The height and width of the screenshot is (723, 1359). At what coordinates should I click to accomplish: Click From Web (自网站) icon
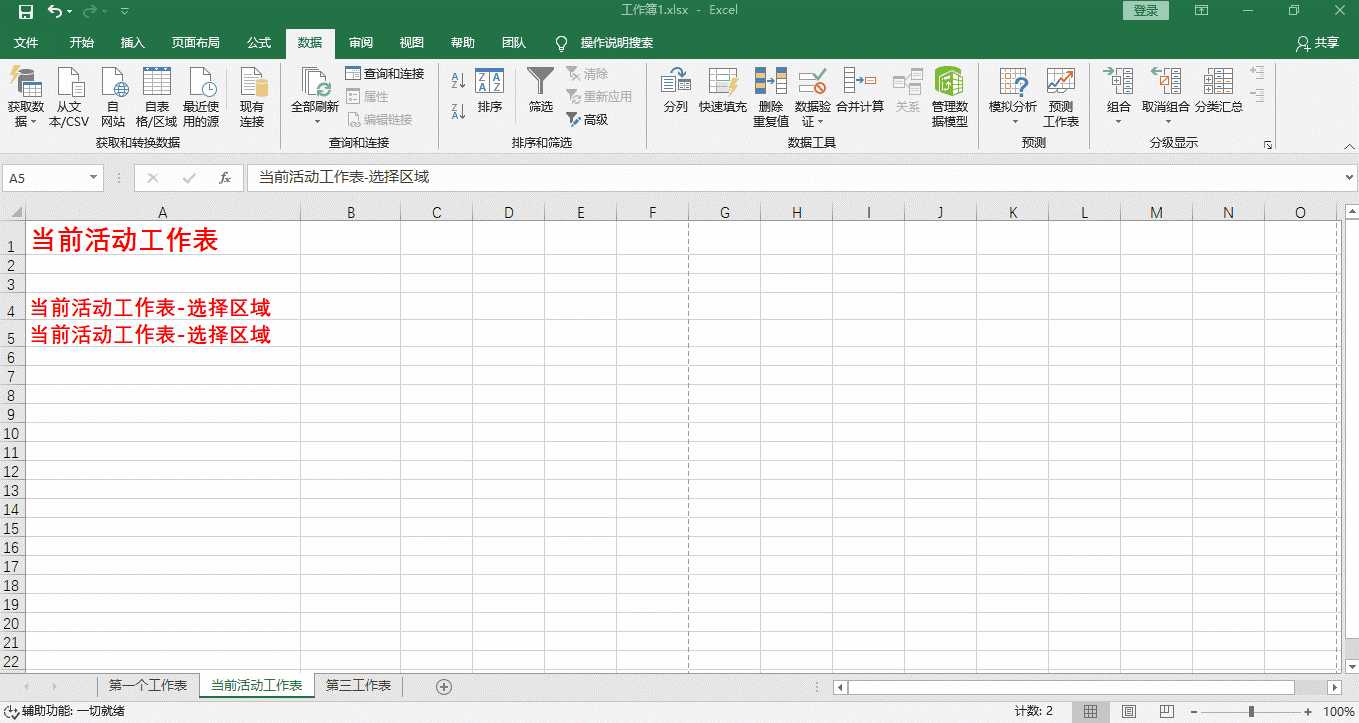(x=113, y=98)
